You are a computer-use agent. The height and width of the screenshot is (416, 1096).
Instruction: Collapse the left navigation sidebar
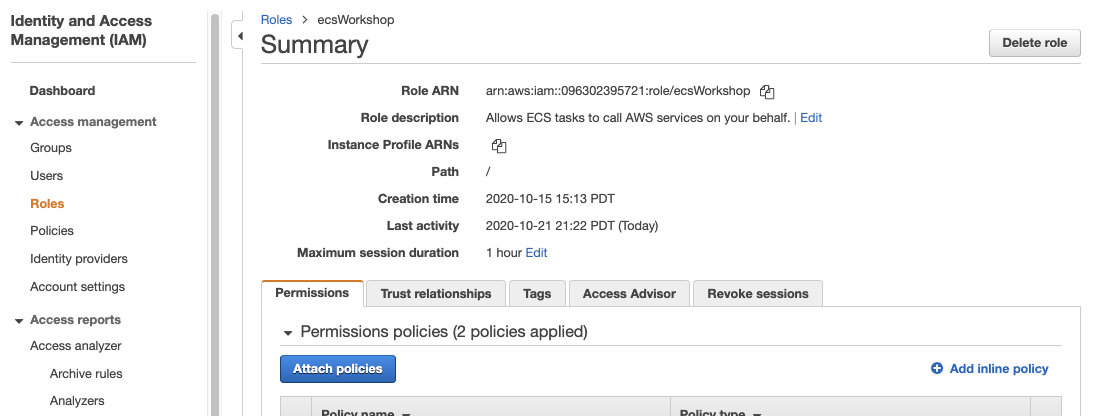tap(239, 36)
